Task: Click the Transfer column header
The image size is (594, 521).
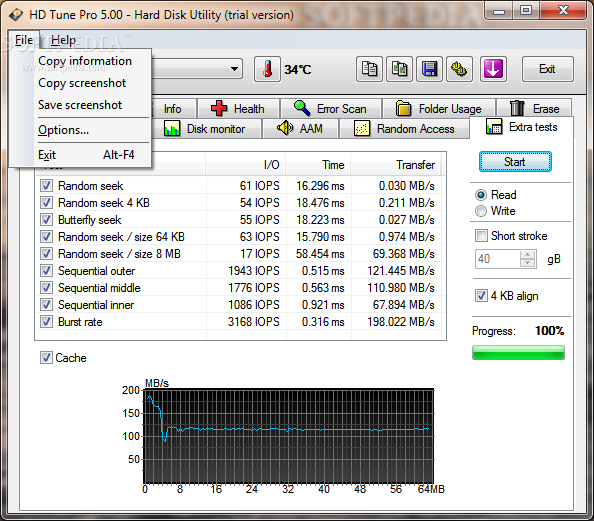Action: 396,165
